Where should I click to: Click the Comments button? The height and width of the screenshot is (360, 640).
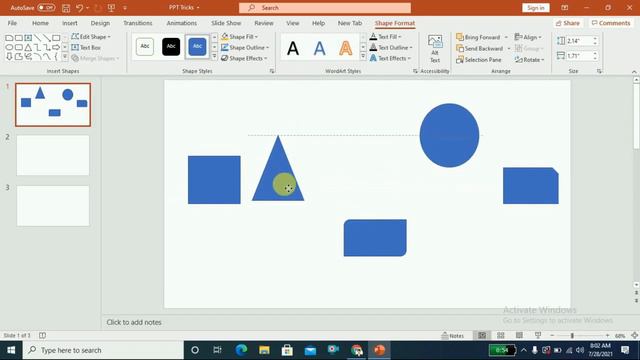pyautogui.click(x=611, y=23)
